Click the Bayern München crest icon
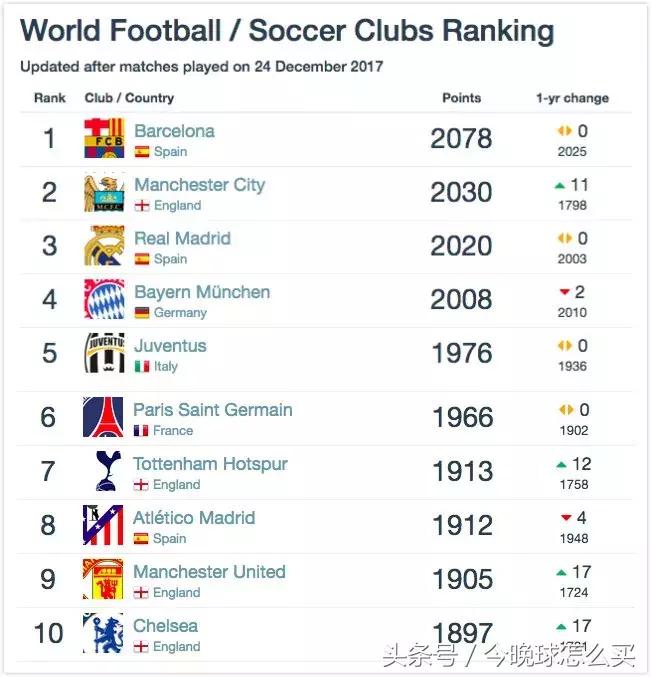 coord(104,300)
